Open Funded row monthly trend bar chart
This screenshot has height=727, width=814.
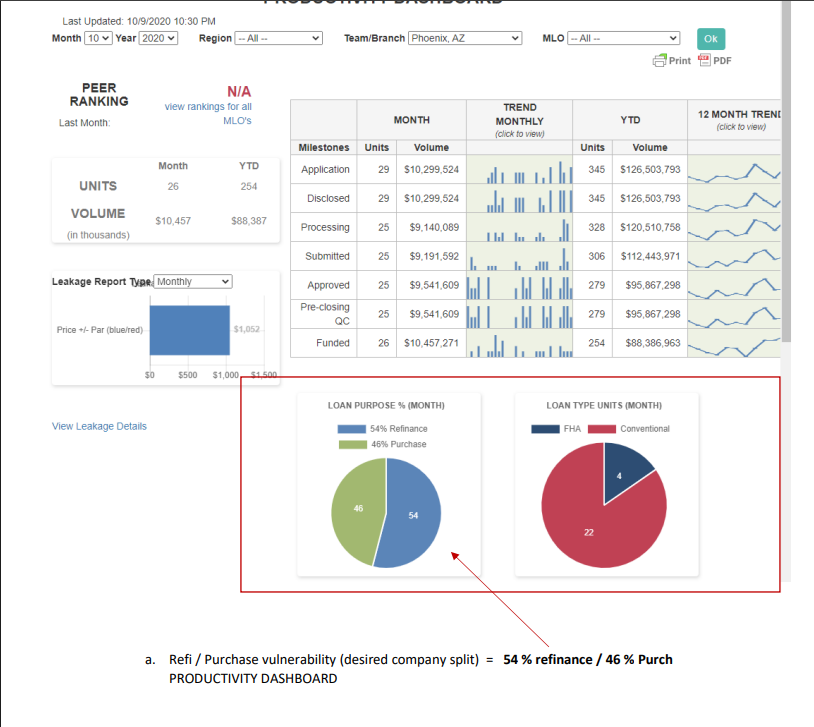[519, 343]
